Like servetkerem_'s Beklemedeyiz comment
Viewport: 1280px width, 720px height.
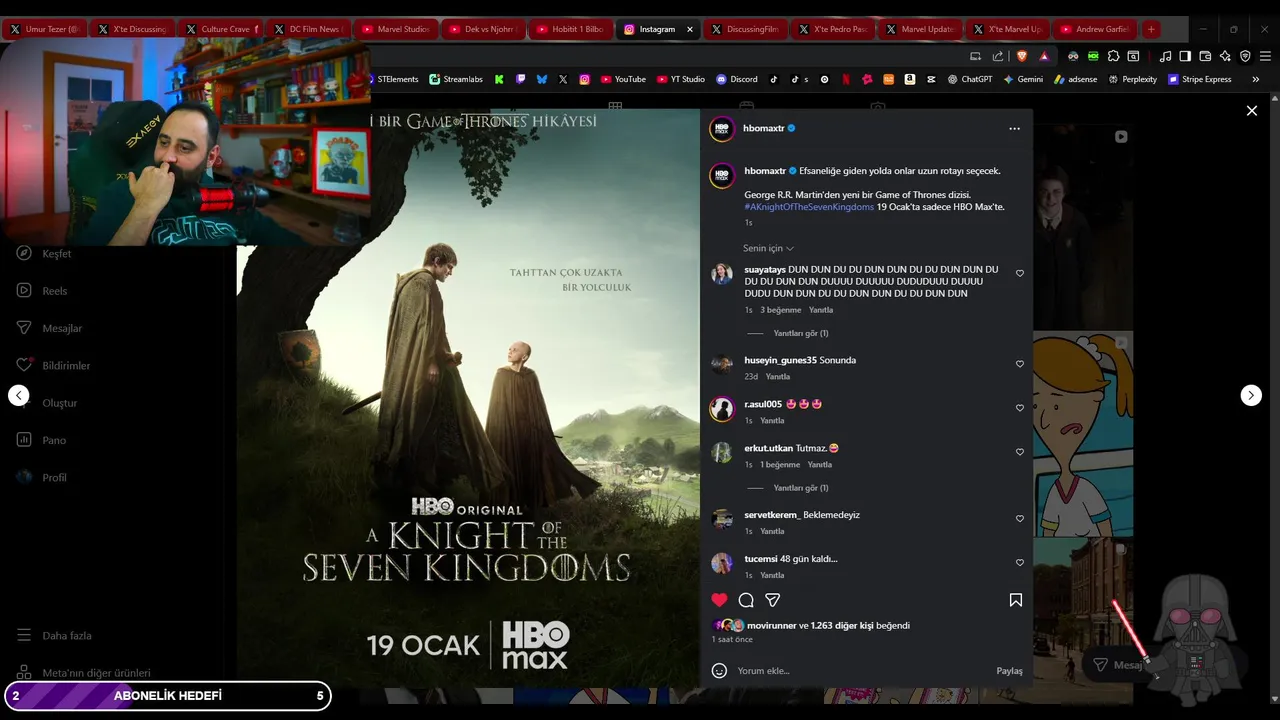click(x=1020, y=519)
